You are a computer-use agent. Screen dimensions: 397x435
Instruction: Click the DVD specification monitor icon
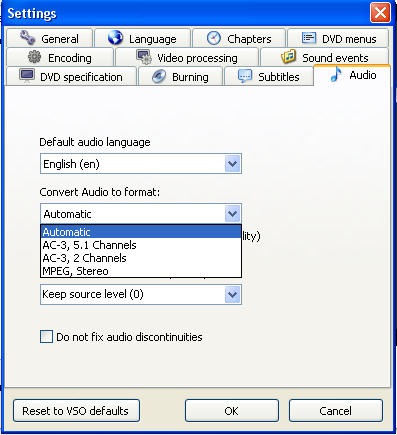click(x=27, y=76)
